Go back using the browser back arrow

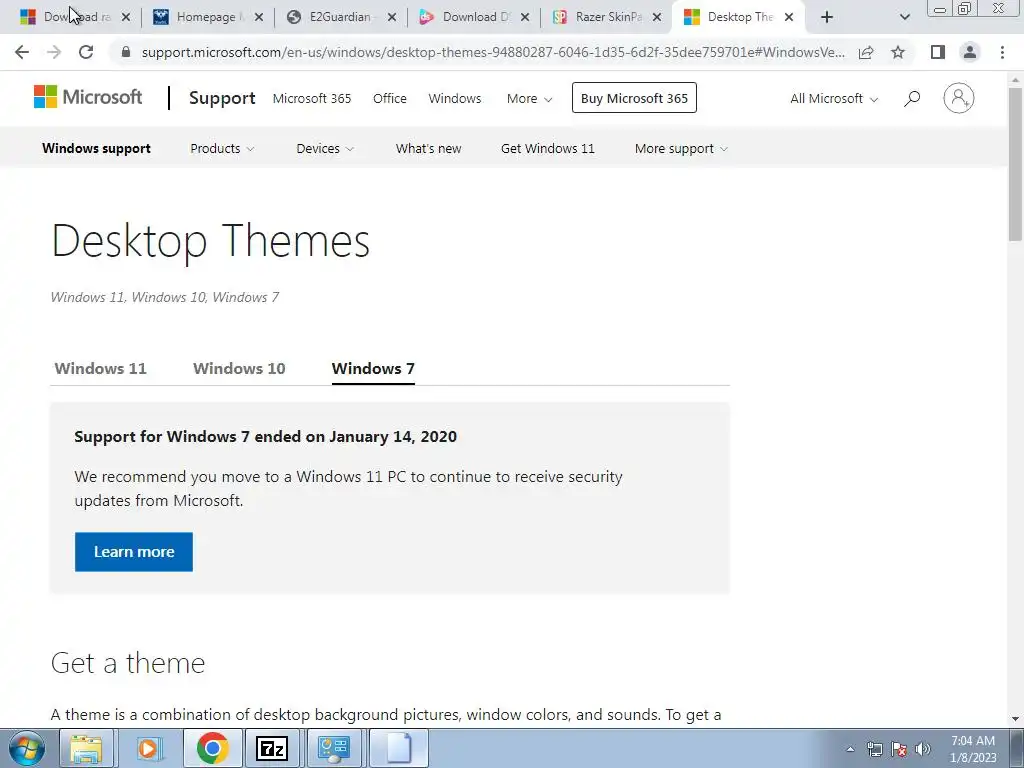coord(22,52)
